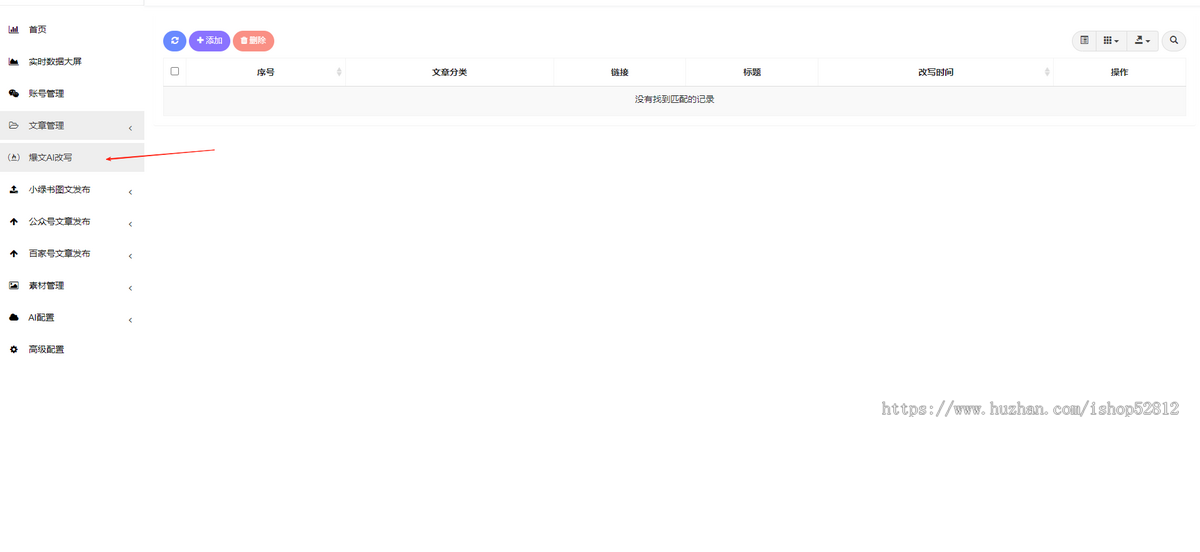Expand the AI配置 chevron
Viewport: 1200px width, 552px height.
(x=131, y=319)
